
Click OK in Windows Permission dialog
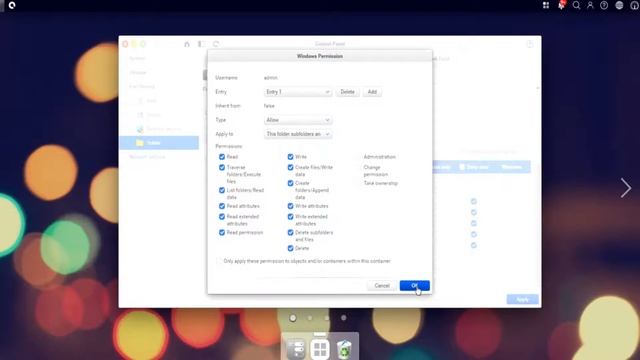(x=414, y=286)
